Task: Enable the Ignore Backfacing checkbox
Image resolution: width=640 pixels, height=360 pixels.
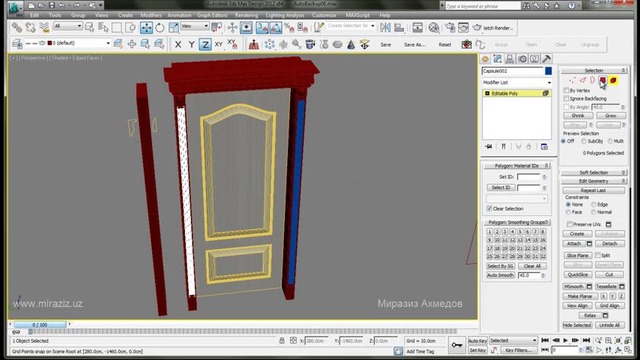Action: [x=566, y=98]
